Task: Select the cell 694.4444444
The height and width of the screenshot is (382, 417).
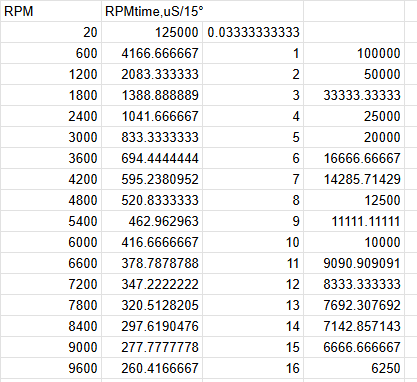Action: point(152,158)
